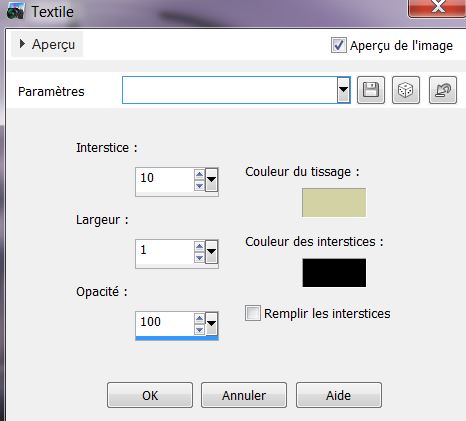Enable the Remplir les interstices checkbox
This screenshot has height=421, width=466.
253,313
